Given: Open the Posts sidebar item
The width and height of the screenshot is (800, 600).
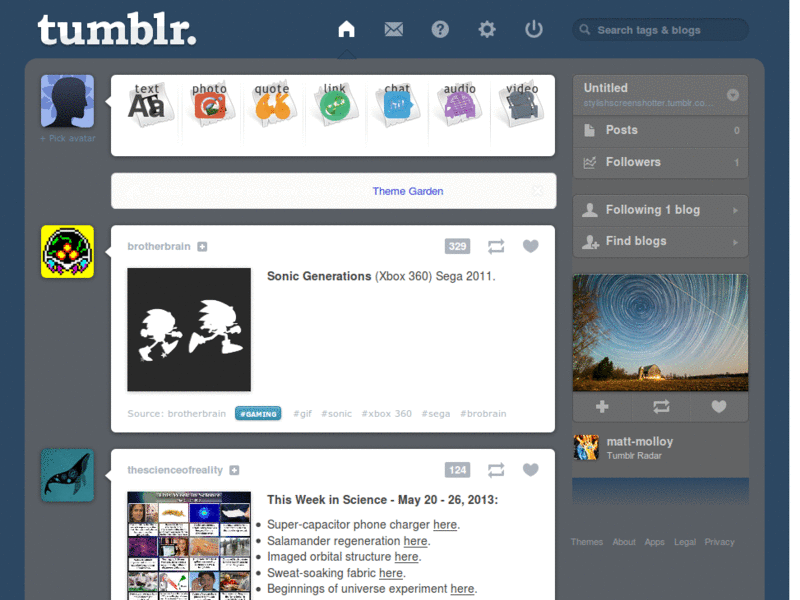Looking at the screenshot, I should (661, 131).
